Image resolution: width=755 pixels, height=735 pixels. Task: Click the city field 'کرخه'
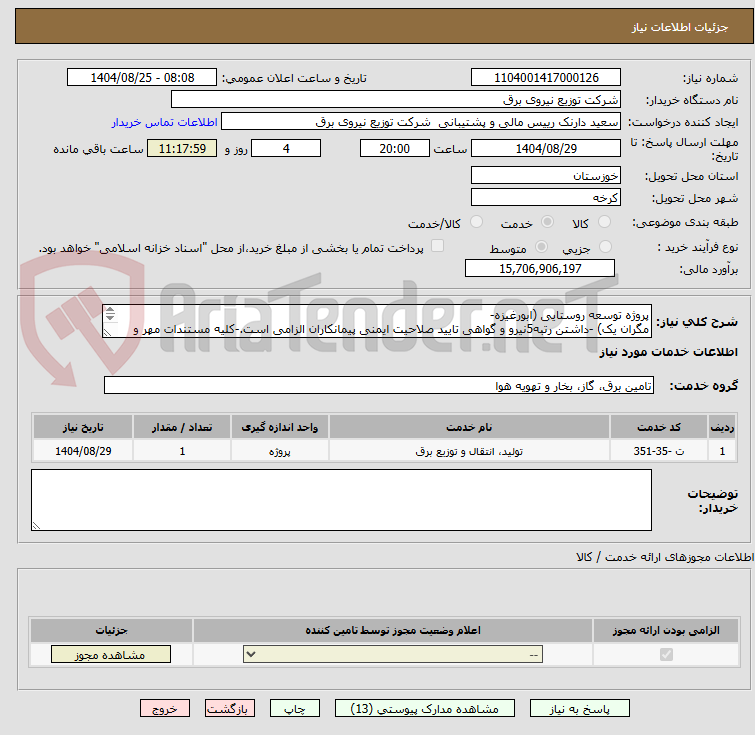[546, 197]
